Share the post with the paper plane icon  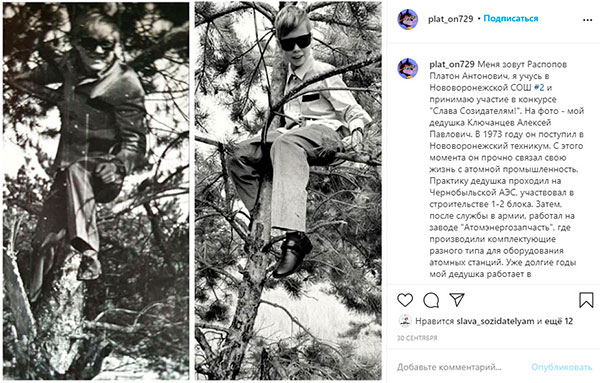pos(457,300)
